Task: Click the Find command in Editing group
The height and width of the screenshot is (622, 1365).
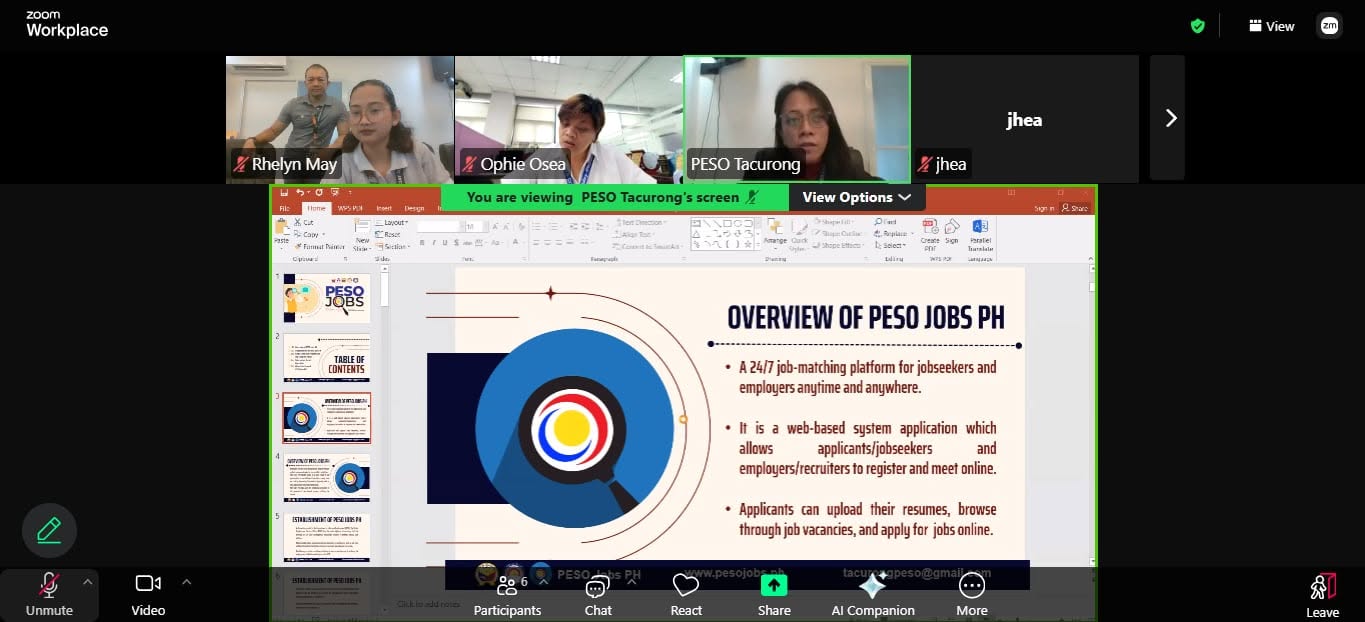Action: (886, 222)
